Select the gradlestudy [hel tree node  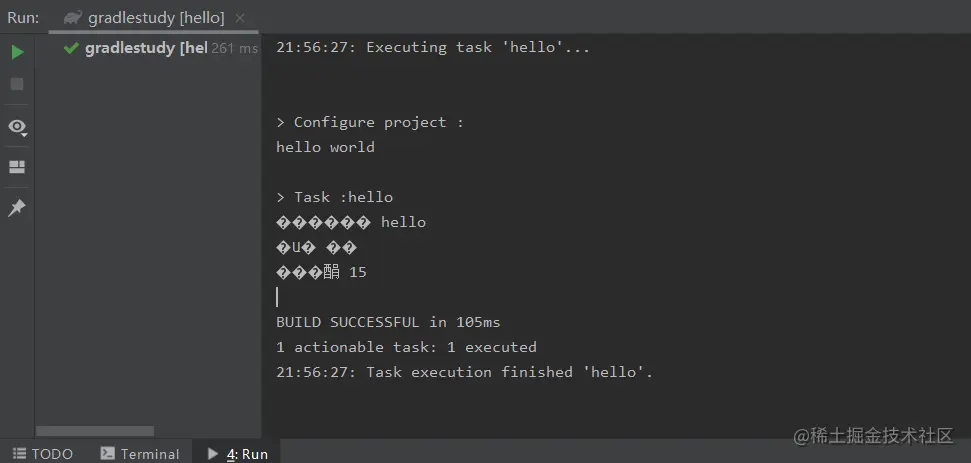click(146, 48)
